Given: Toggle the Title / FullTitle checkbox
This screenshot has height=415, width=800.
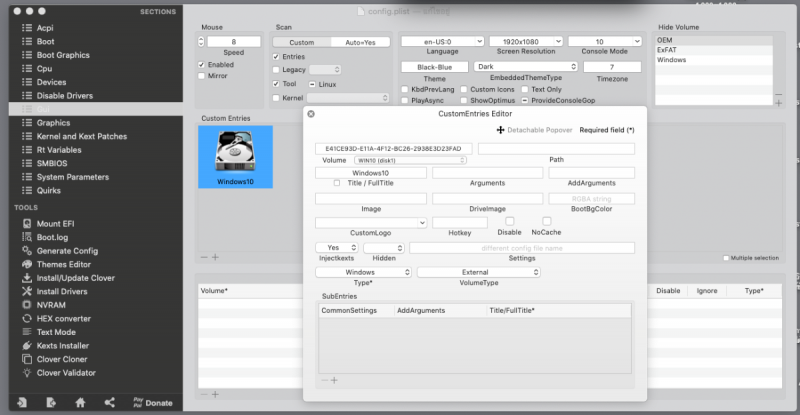Looking at the screenshot, I should pyautogui.click(x=337, y=183).
